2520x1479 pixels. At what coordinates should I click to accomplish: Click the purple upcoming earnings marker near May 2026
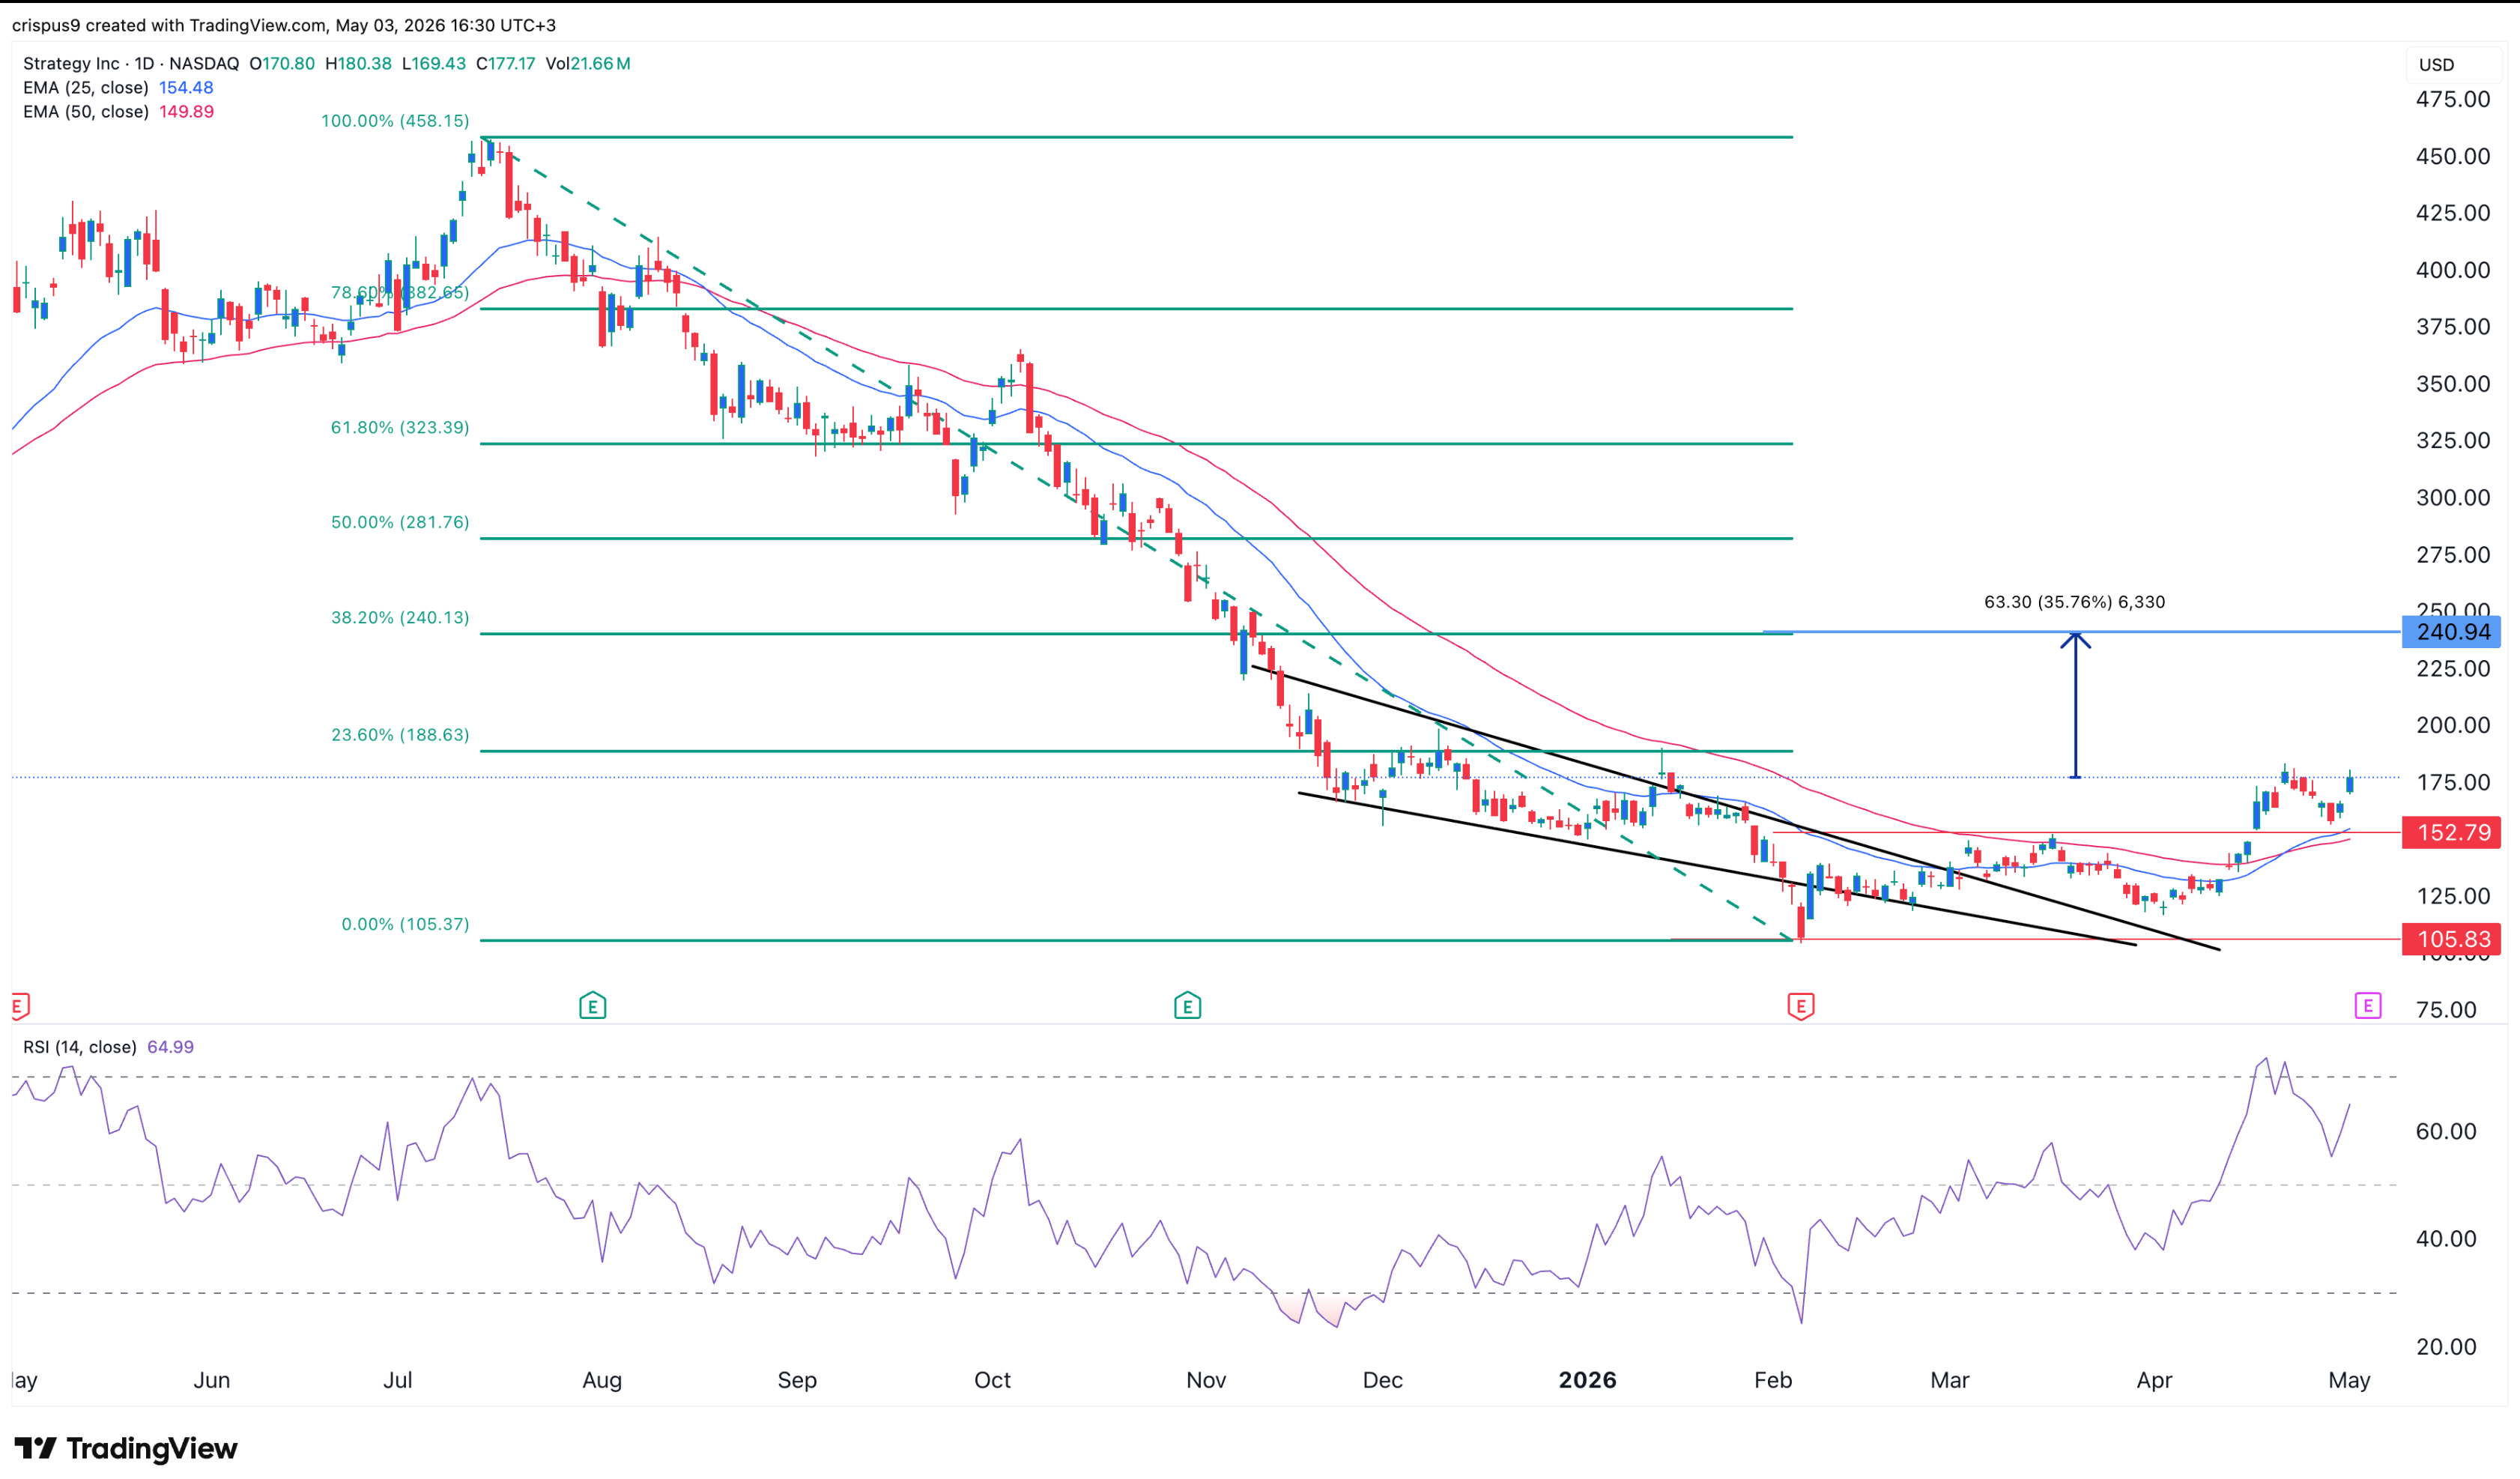tap(2368, 1005)
